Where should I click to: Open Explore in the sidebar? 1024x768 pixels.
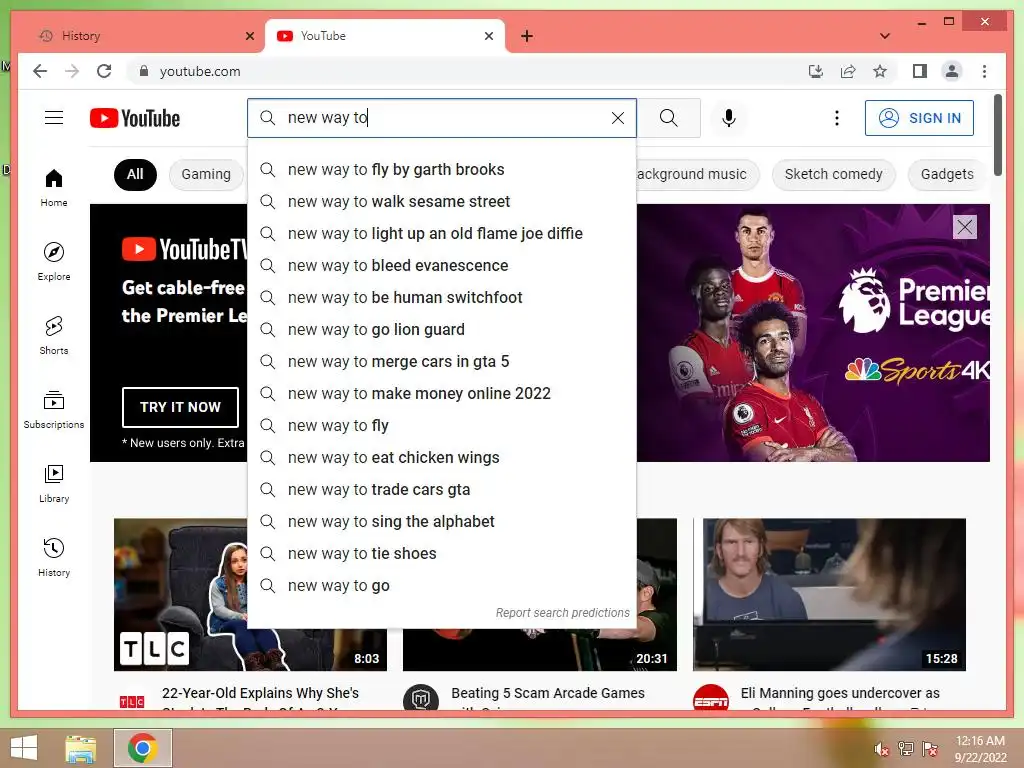click(54, 261)
